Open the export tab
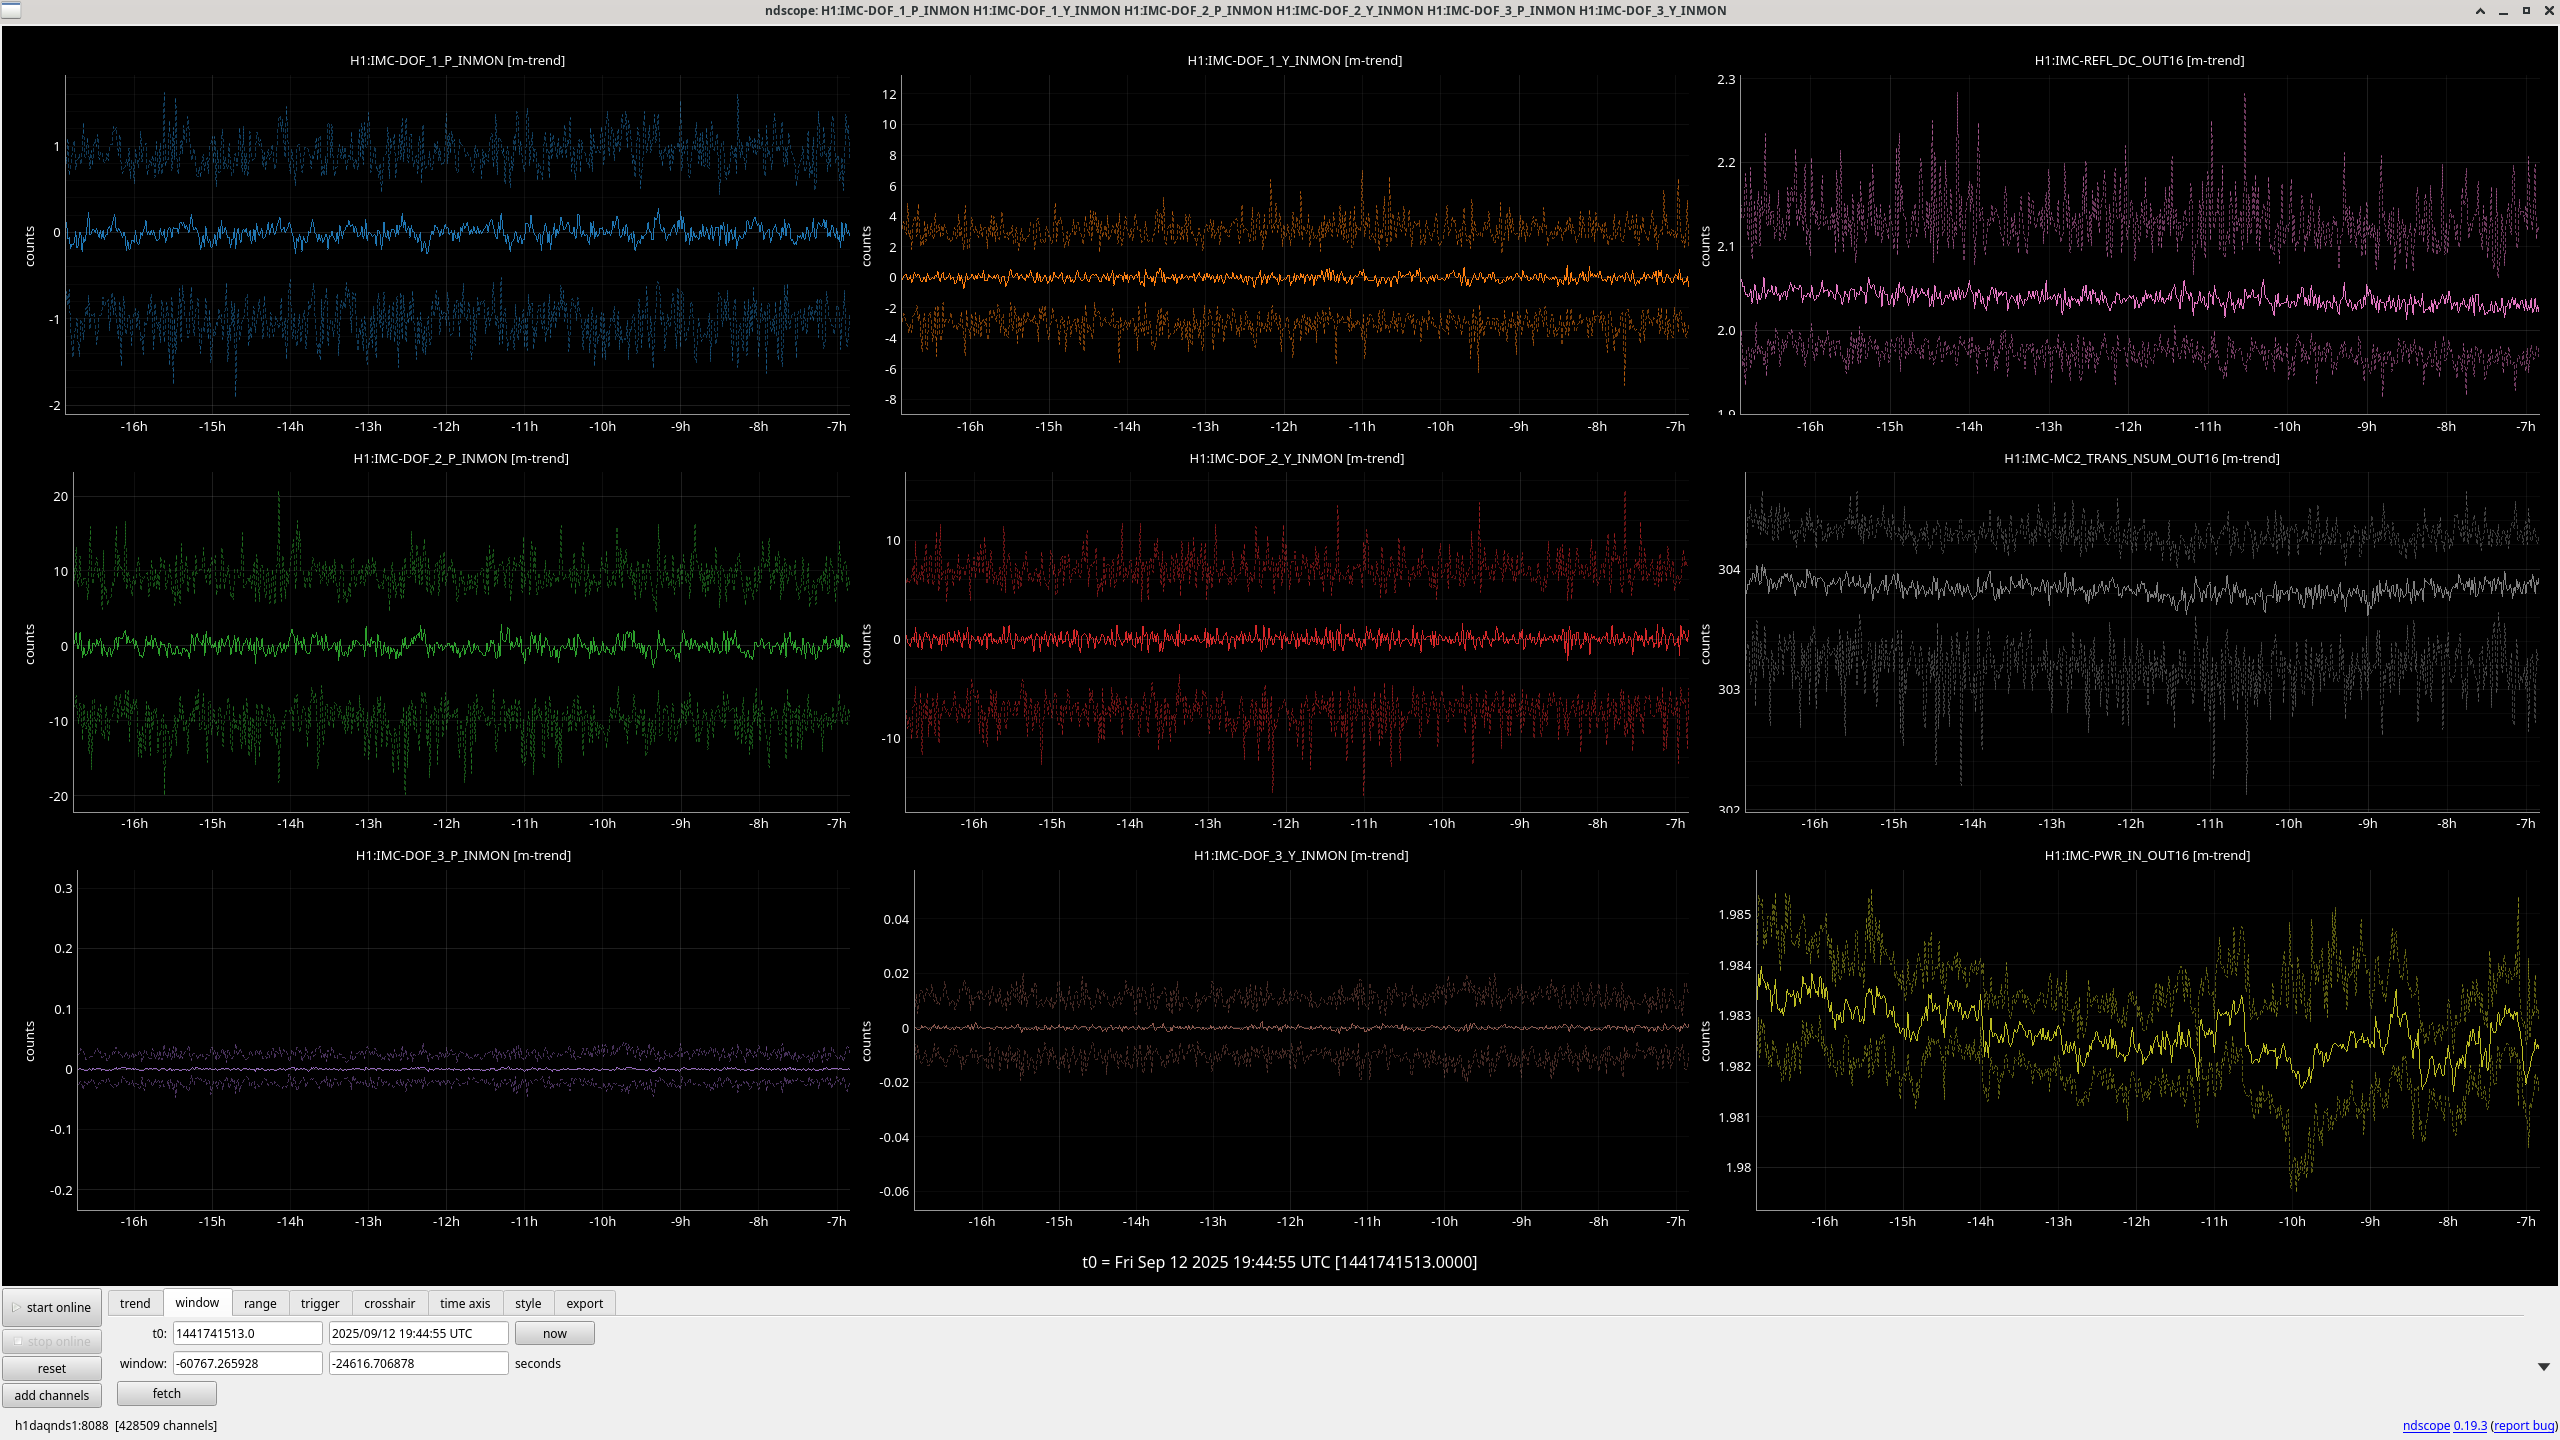Screen dimensions: 2560x1440 tap(585, 1303)
